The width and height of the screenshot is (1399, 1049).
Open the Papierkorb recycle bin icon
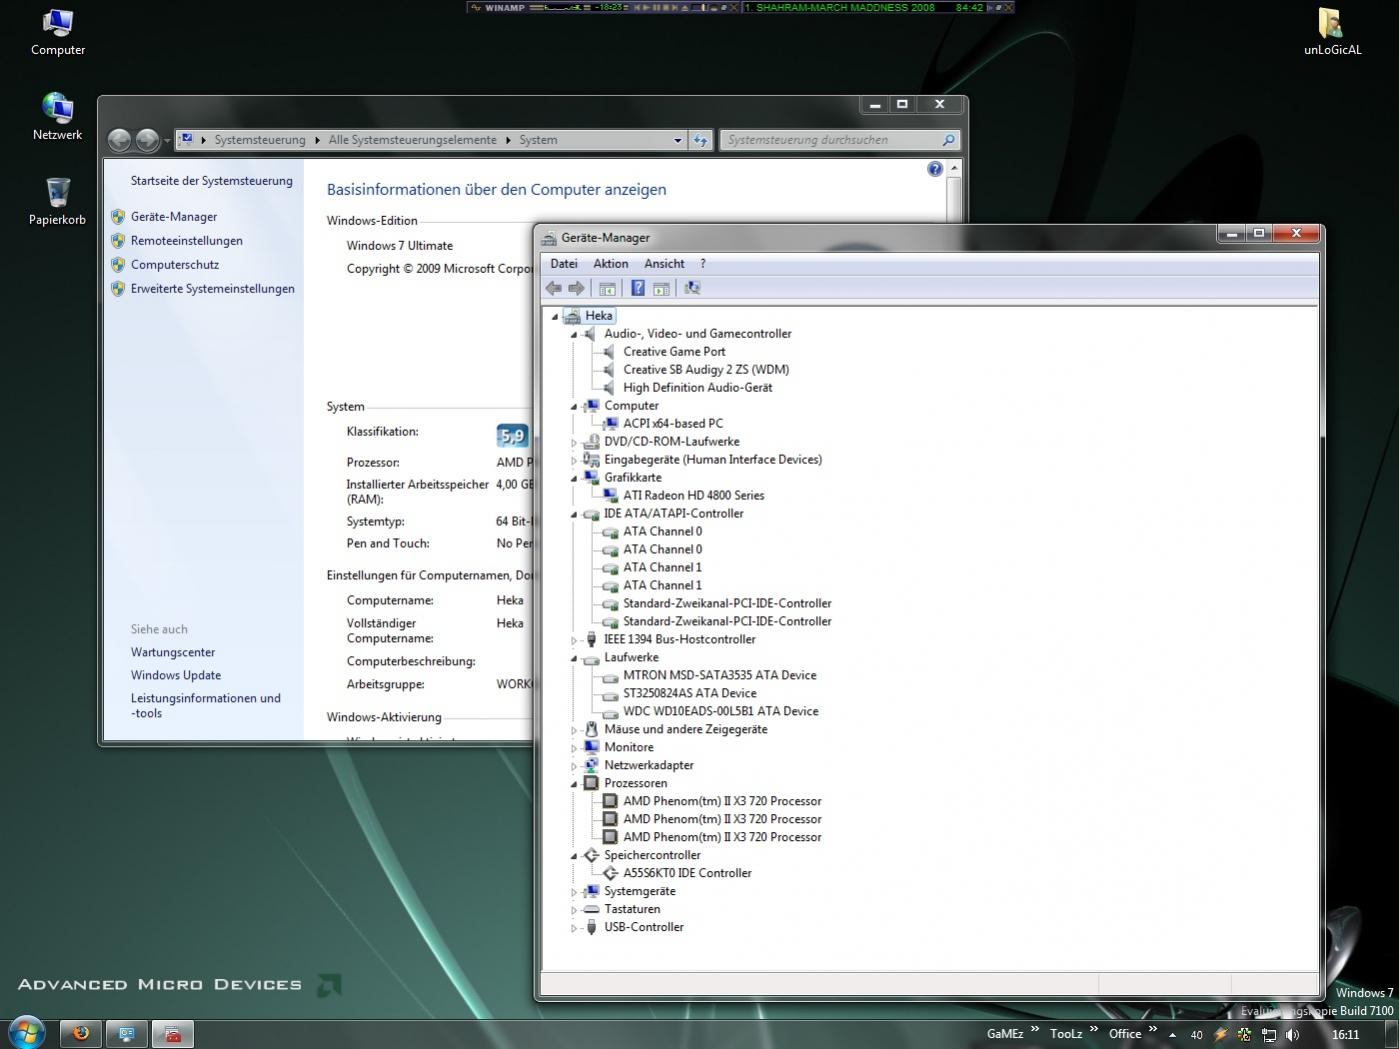pos(58,202)
